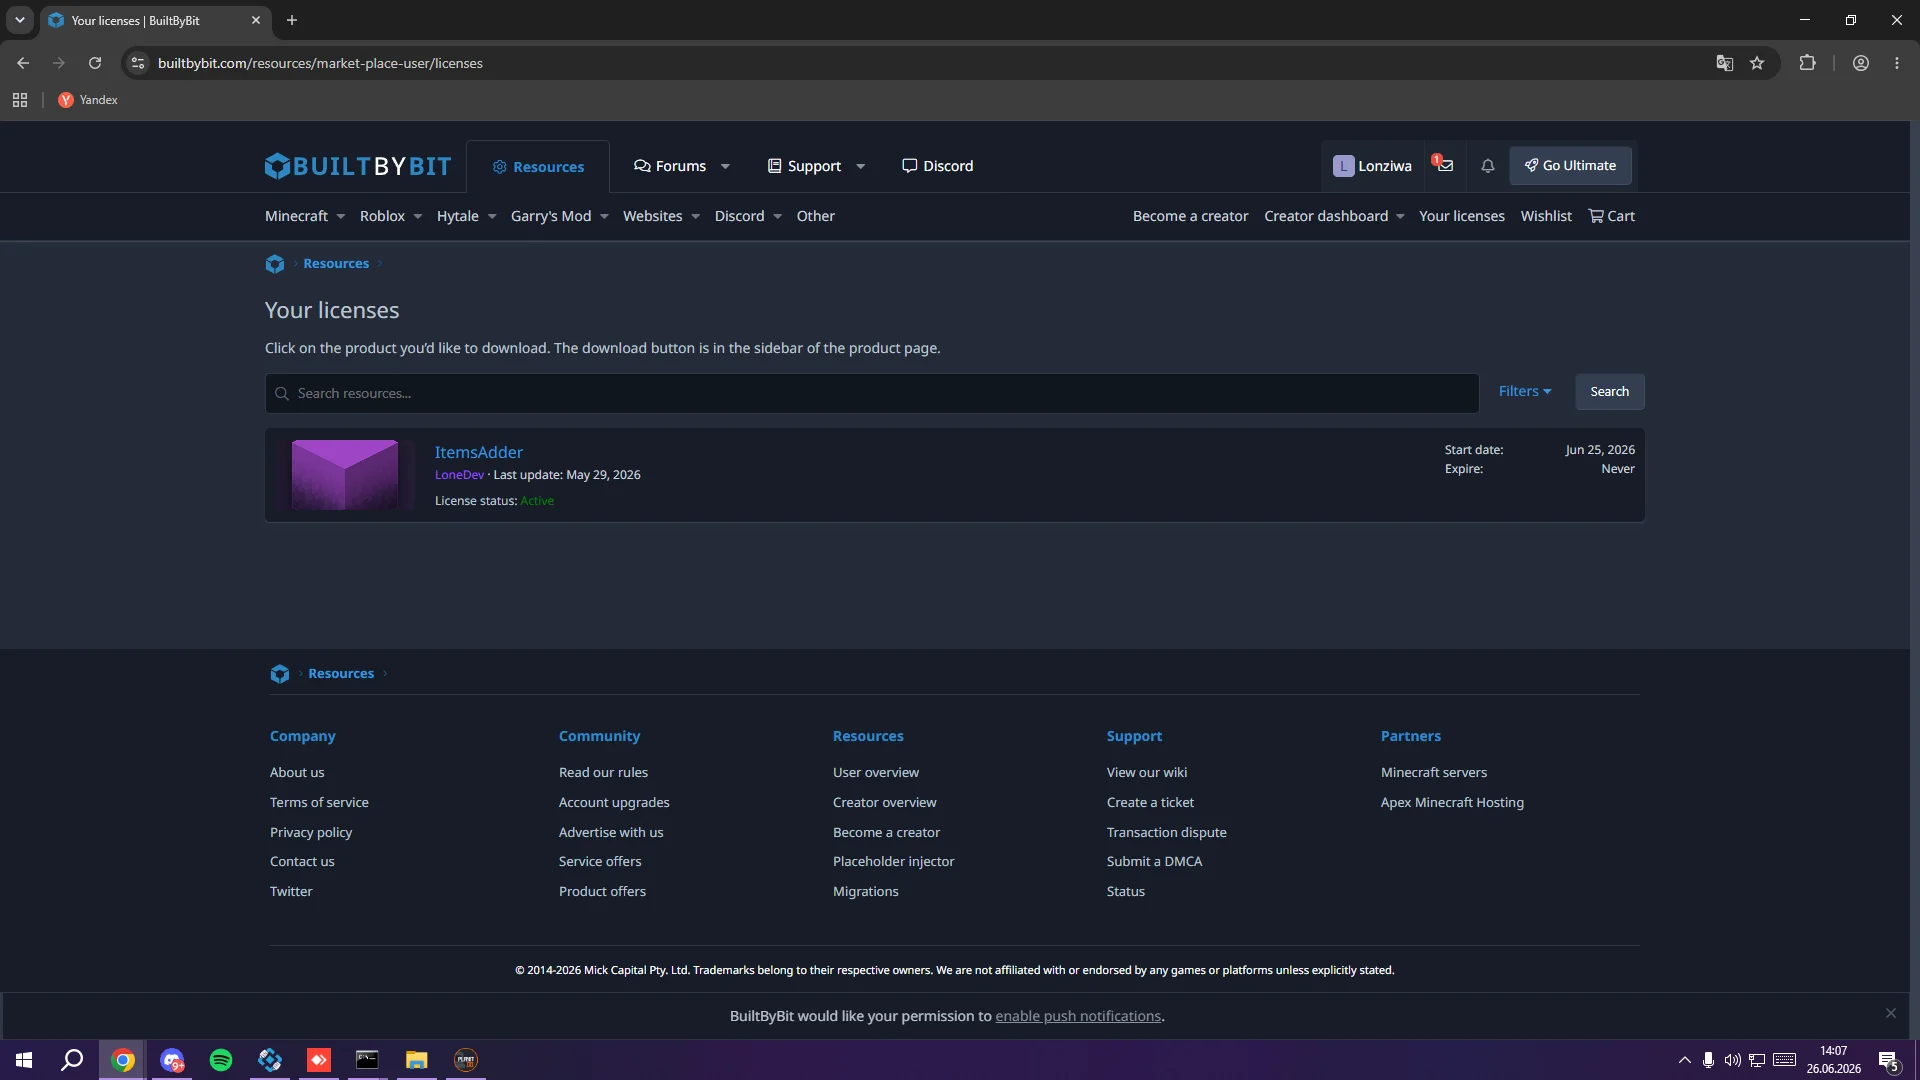Click the Chrome translate page icon
Image resolution: width=1920 pixels, height=1080 pixels.
point(1724,63)
